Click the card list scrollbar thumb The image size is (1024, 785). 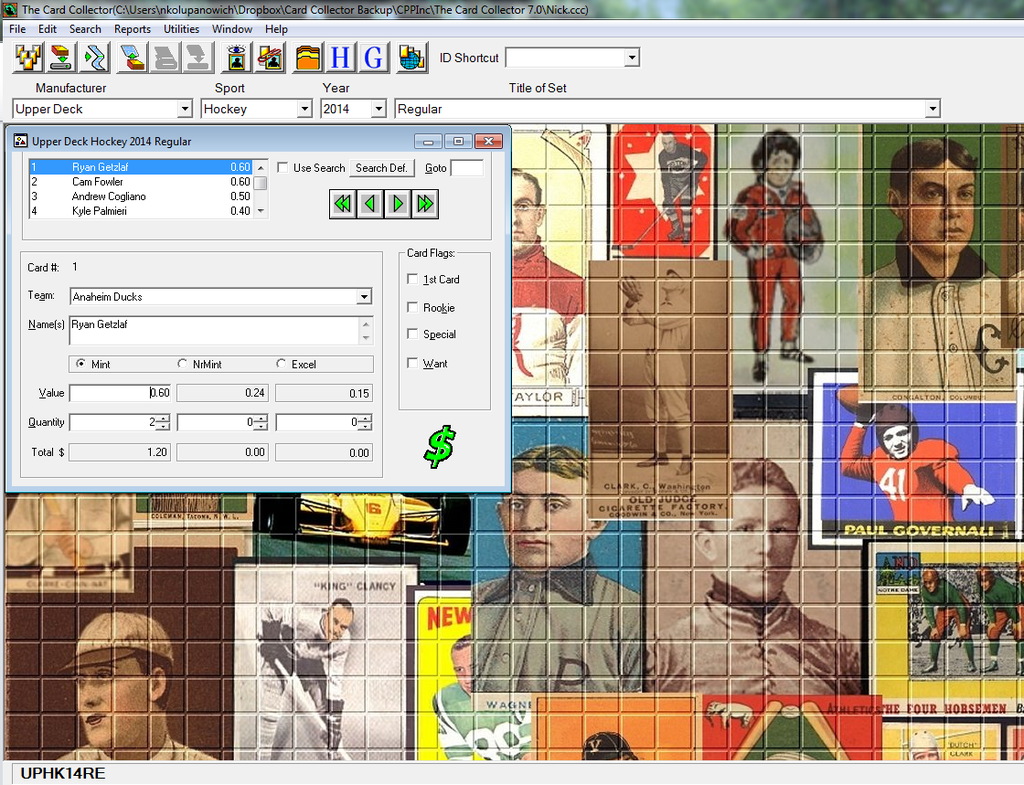coord(261,183)
